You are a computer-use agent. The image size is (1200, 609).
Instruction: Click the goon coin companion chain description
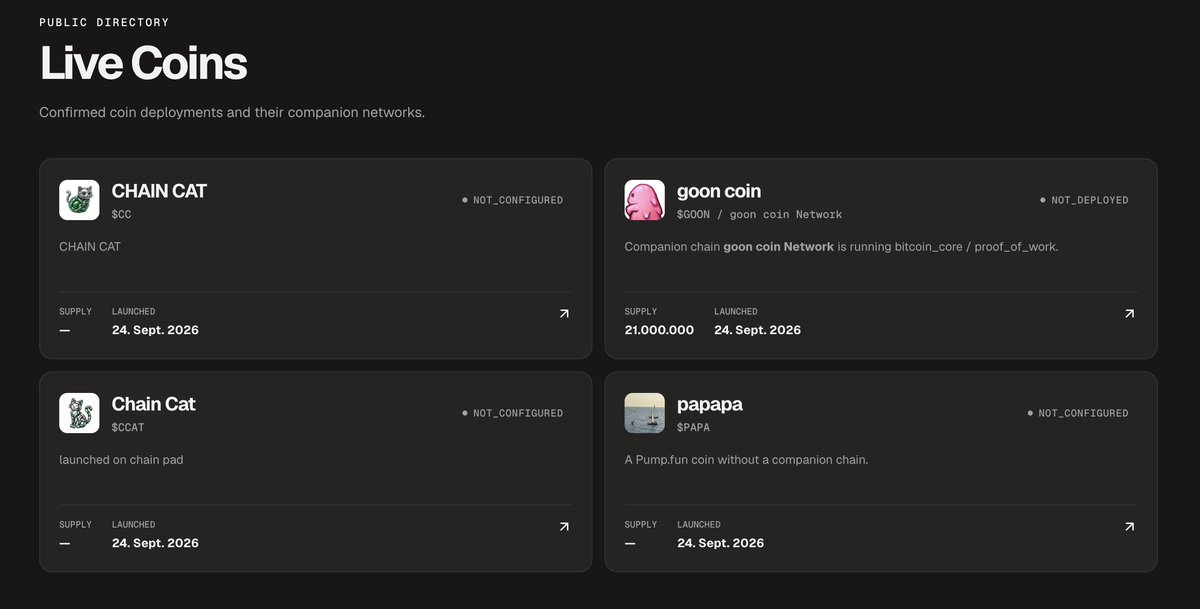pos(841,246)
